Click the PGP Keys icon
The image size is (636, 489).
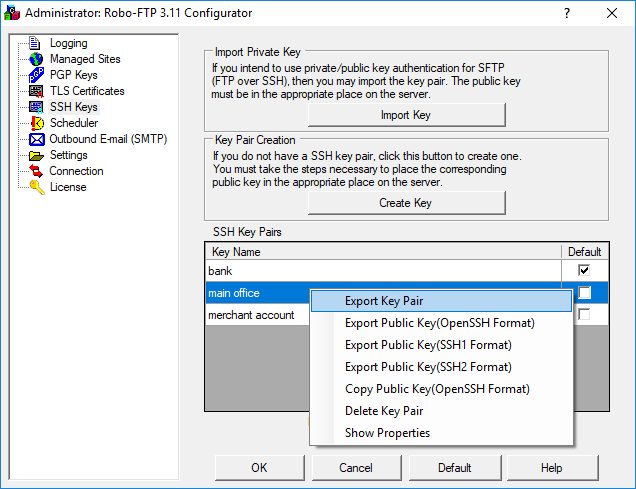pos(36,75)
